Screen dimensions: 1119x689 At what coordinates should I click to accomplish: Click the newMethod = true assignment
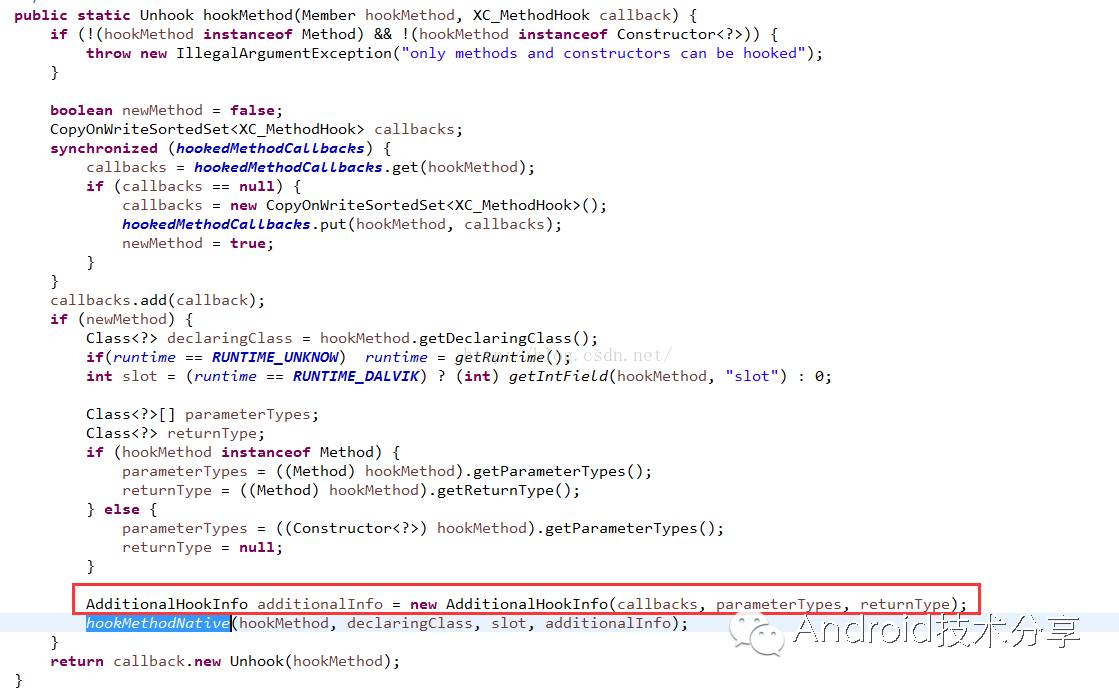pos(198,243)
